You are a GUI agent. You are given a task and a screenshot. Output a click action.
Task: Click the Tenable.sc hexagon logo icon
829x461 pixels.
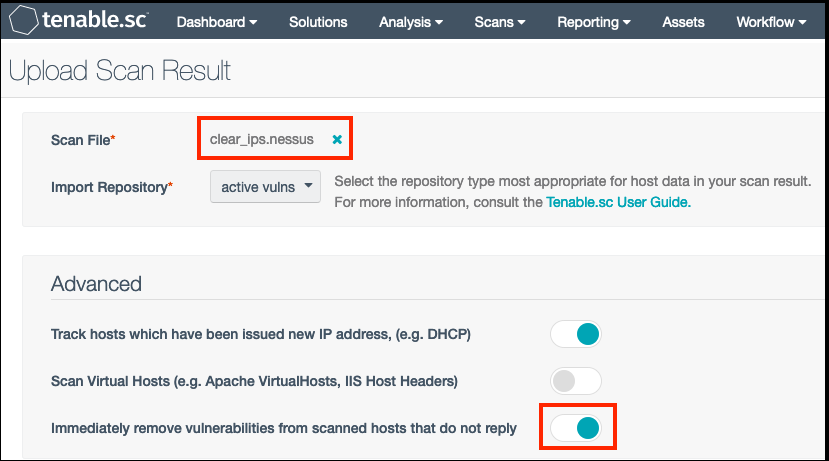[x=24, y=20]
